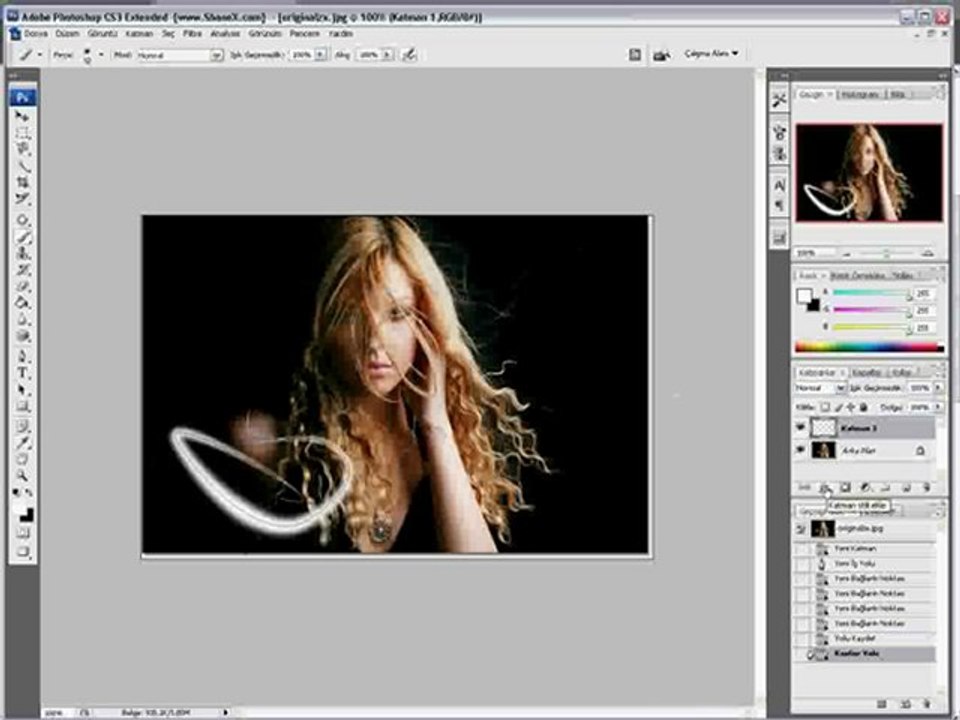Set history brush source beside Yolu Kaydet
This screenshot has height=720, width=960.
(803, 639)
